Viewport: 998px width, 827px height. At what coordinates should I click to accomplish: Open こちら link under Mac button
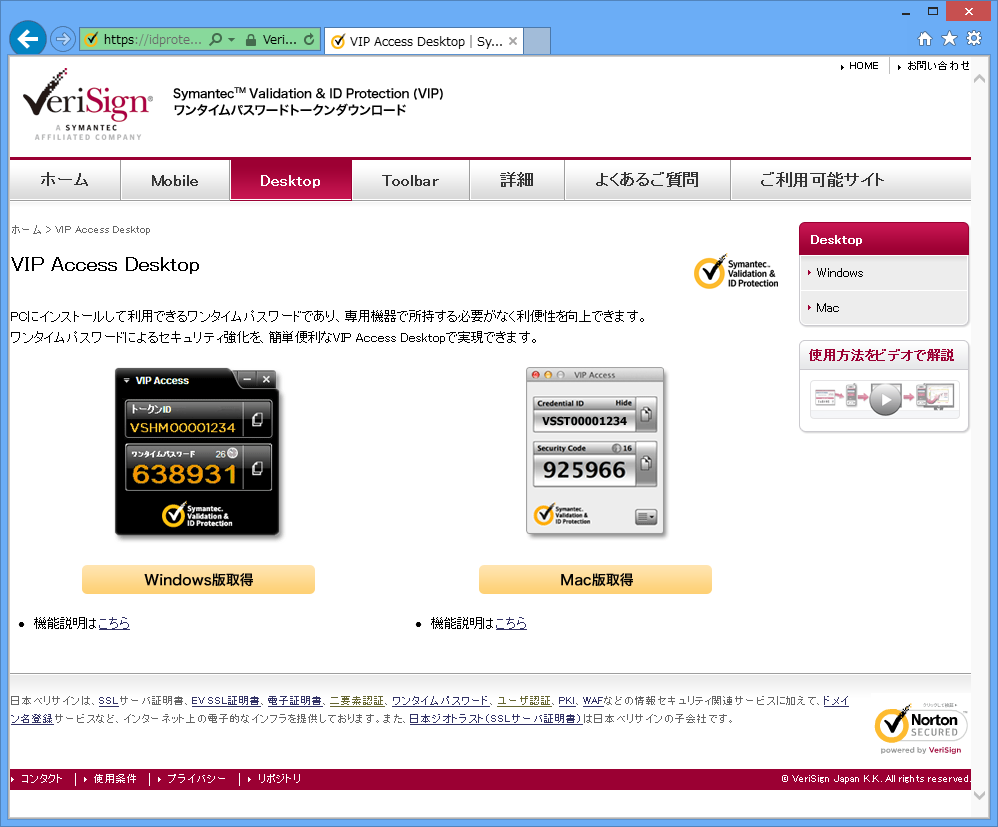point(511,623)
